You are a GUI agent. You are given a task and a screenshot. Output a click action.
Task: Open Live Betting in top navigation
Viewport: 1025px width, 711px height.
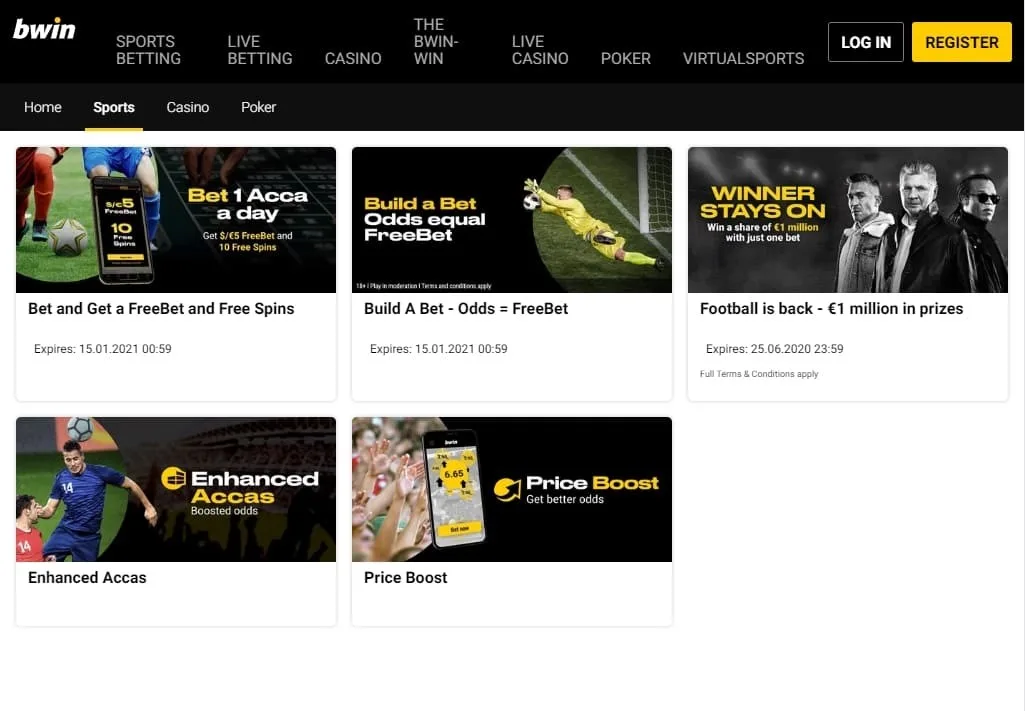[x=260, y=50]
